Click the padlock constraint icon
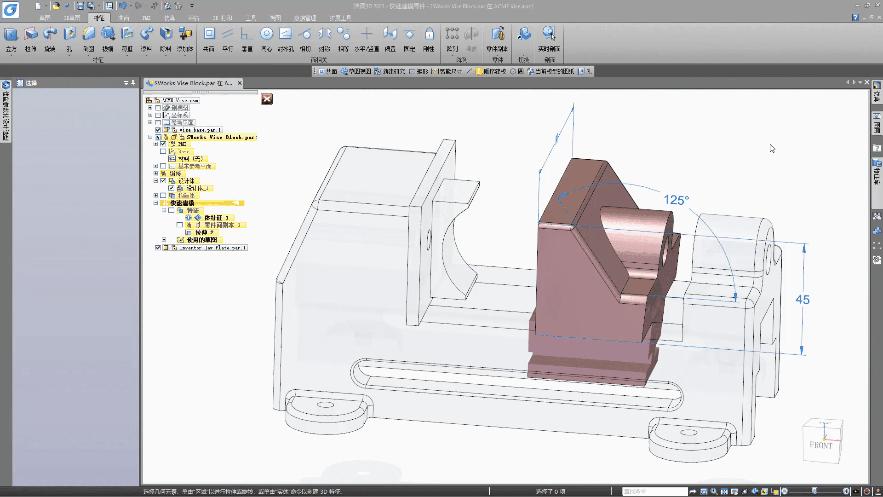The width and height of the screenshot is (883, 497). click(x=429, y=35)
